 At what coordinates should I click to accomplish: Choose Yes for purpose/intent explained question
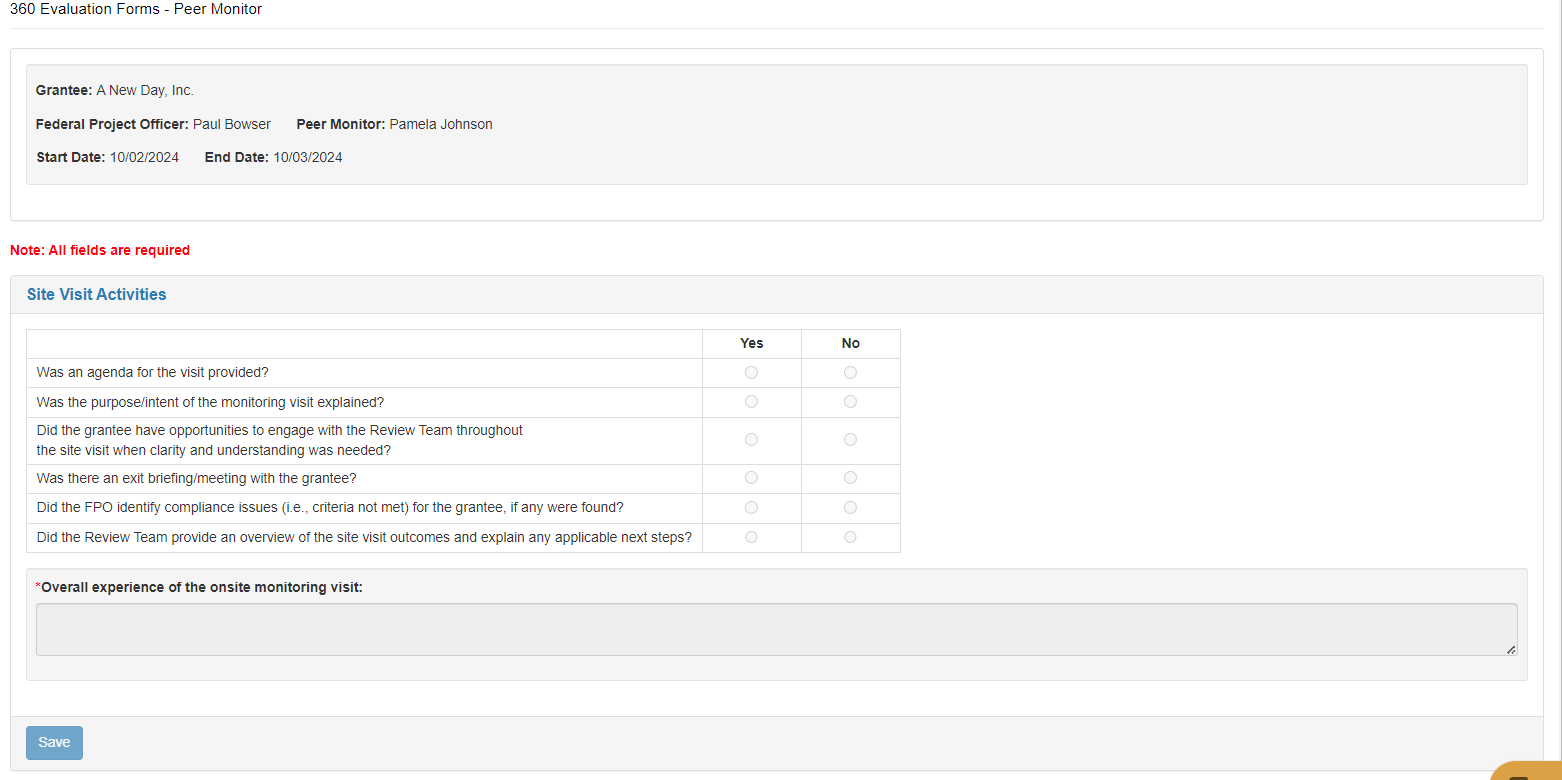click(x=751, y=402)
